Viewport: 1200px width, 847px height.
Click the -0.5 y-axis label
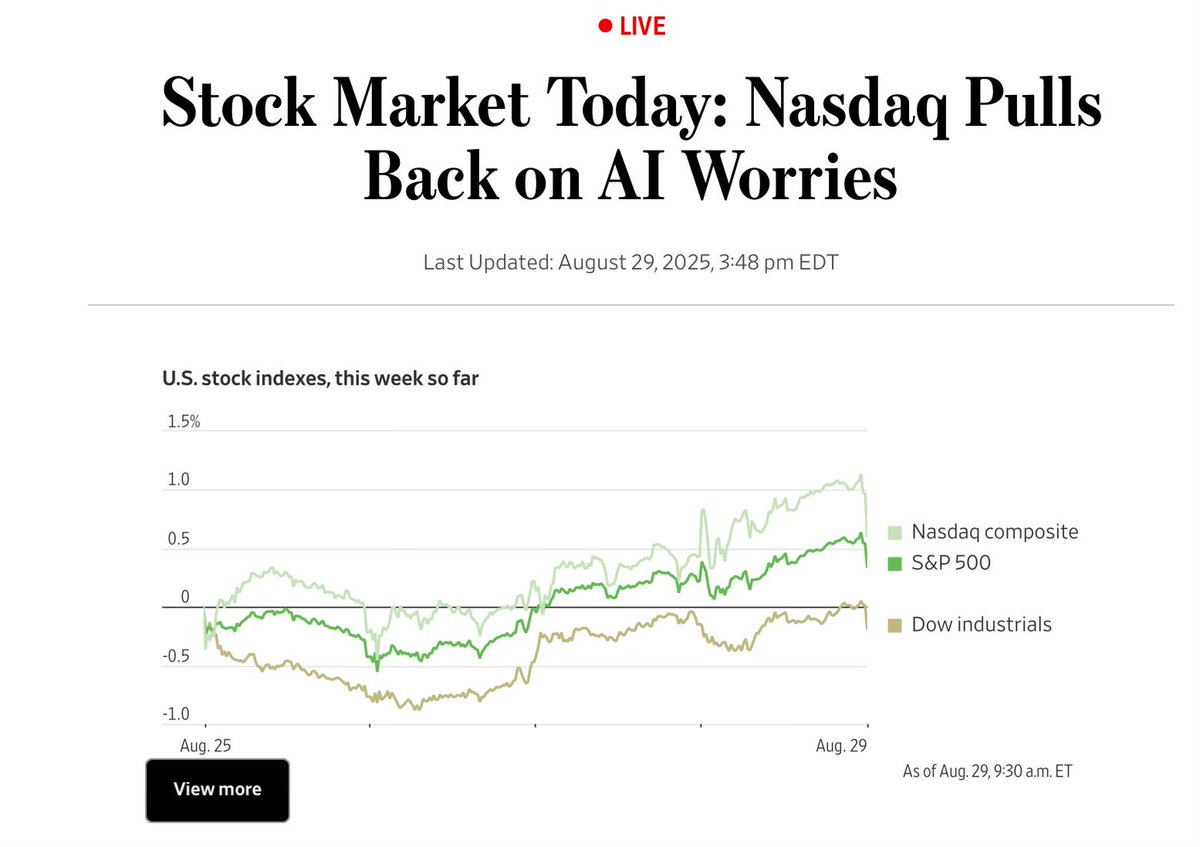tap(177, 656)
